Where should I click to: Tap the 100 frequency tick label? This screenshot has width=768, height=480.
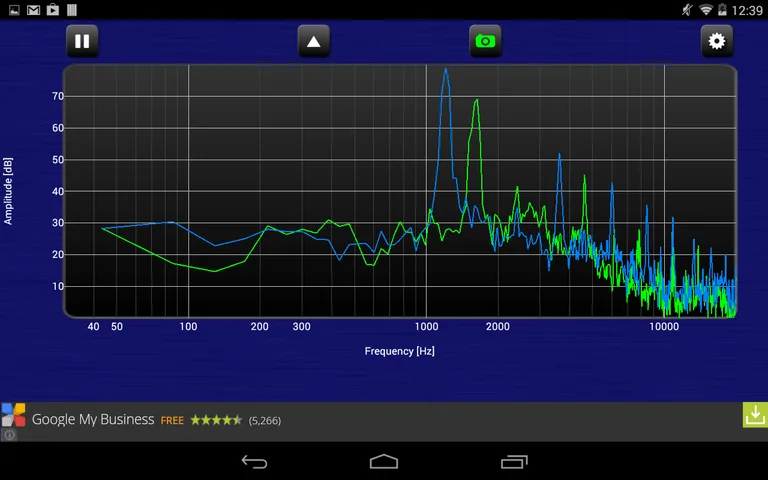tap(189, 327)
